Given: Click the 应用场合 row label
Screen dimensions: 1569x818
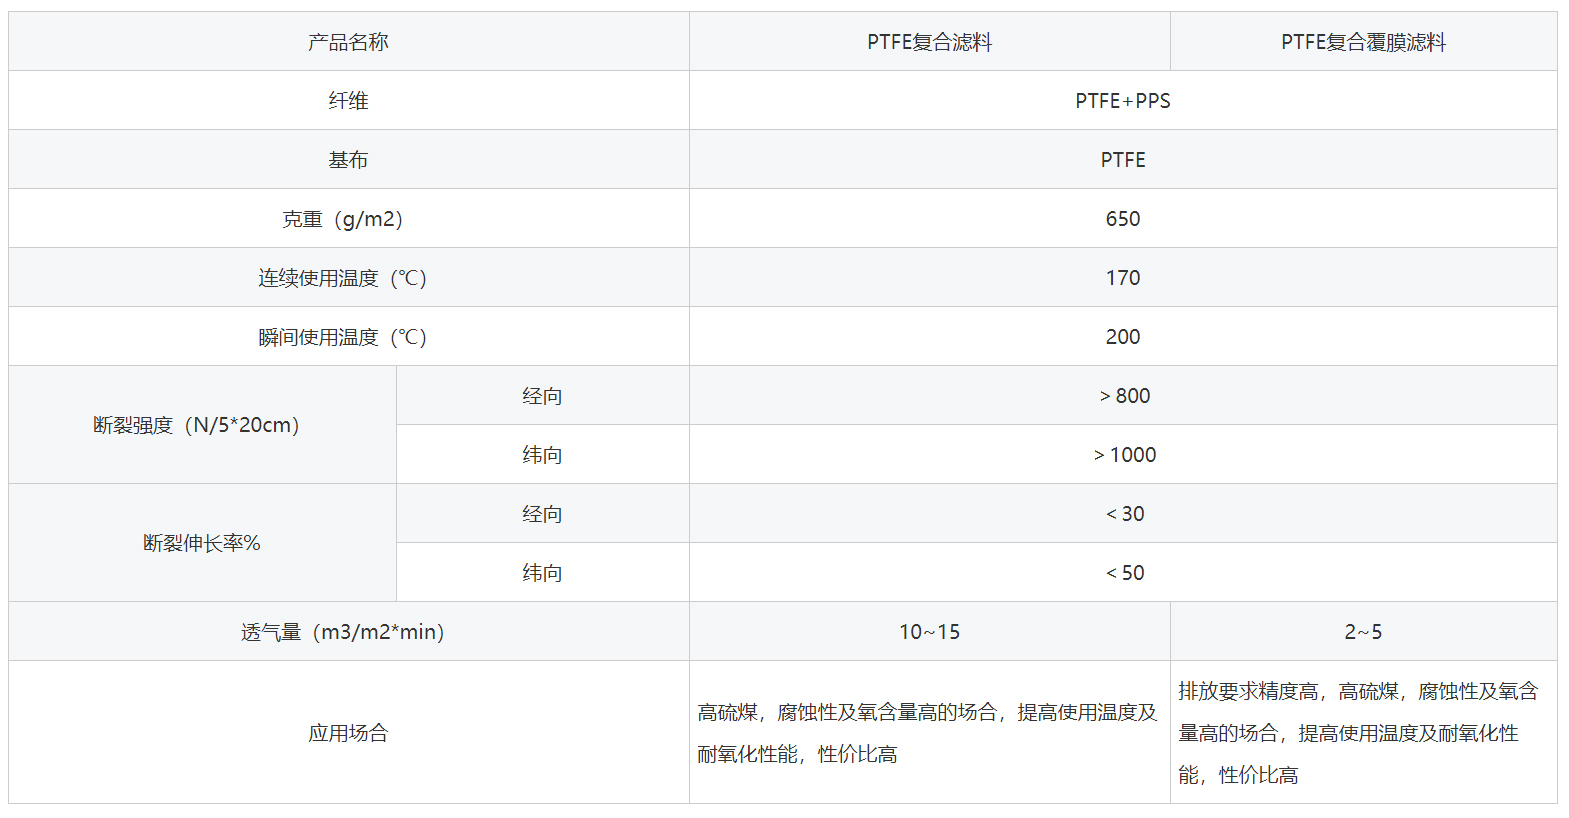Looking at the screenshot, I should (348, 733).
